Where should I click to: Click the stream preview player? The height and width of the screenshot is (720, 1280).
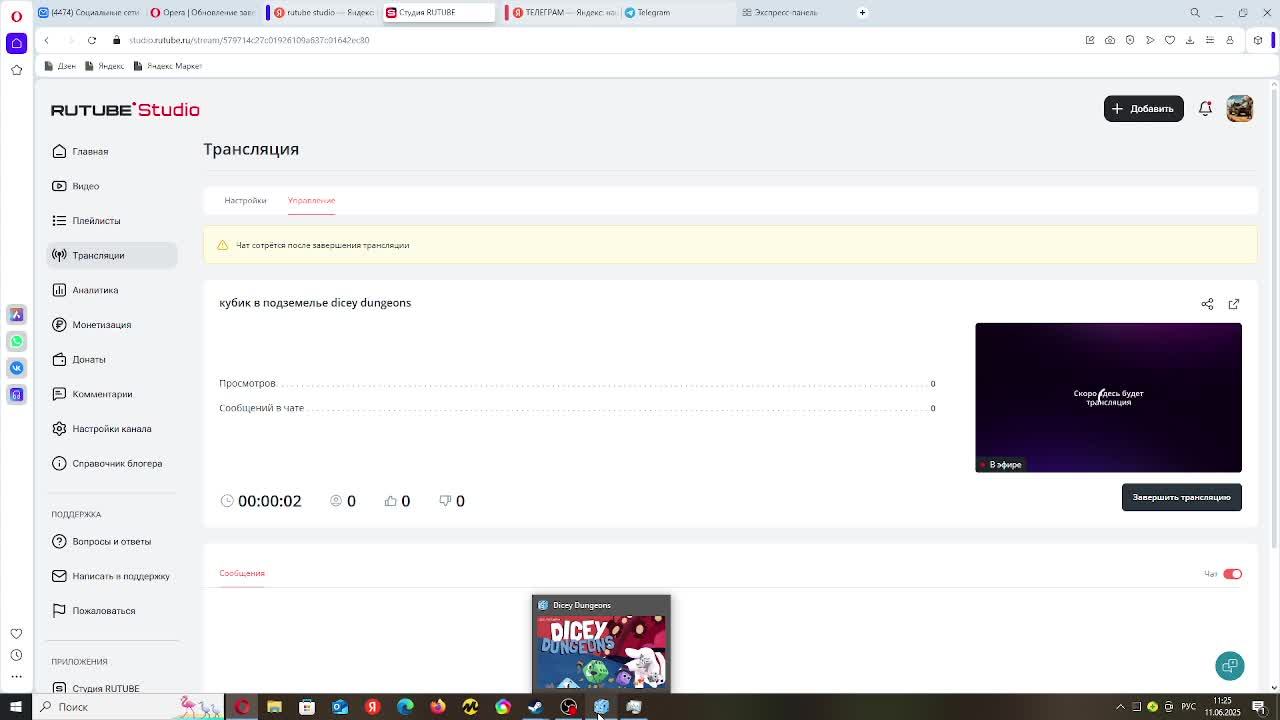click(1108, 397)
